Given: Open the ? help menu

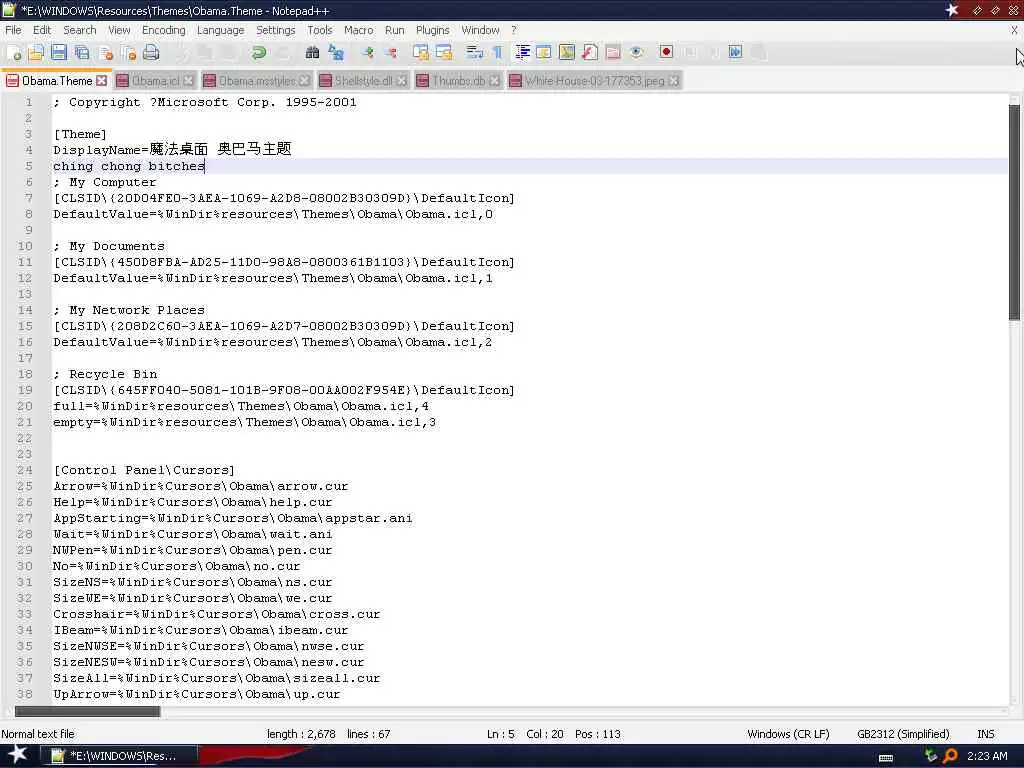Looking at the screenshot, I should click(514, 30).
